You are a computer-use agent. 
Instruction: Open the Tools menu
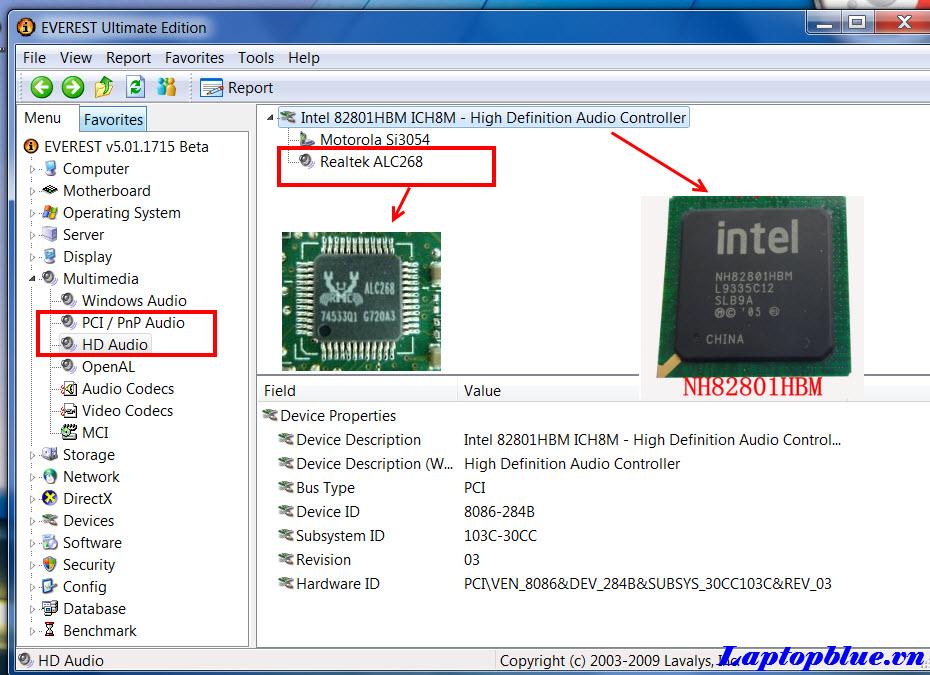point(256,58)
